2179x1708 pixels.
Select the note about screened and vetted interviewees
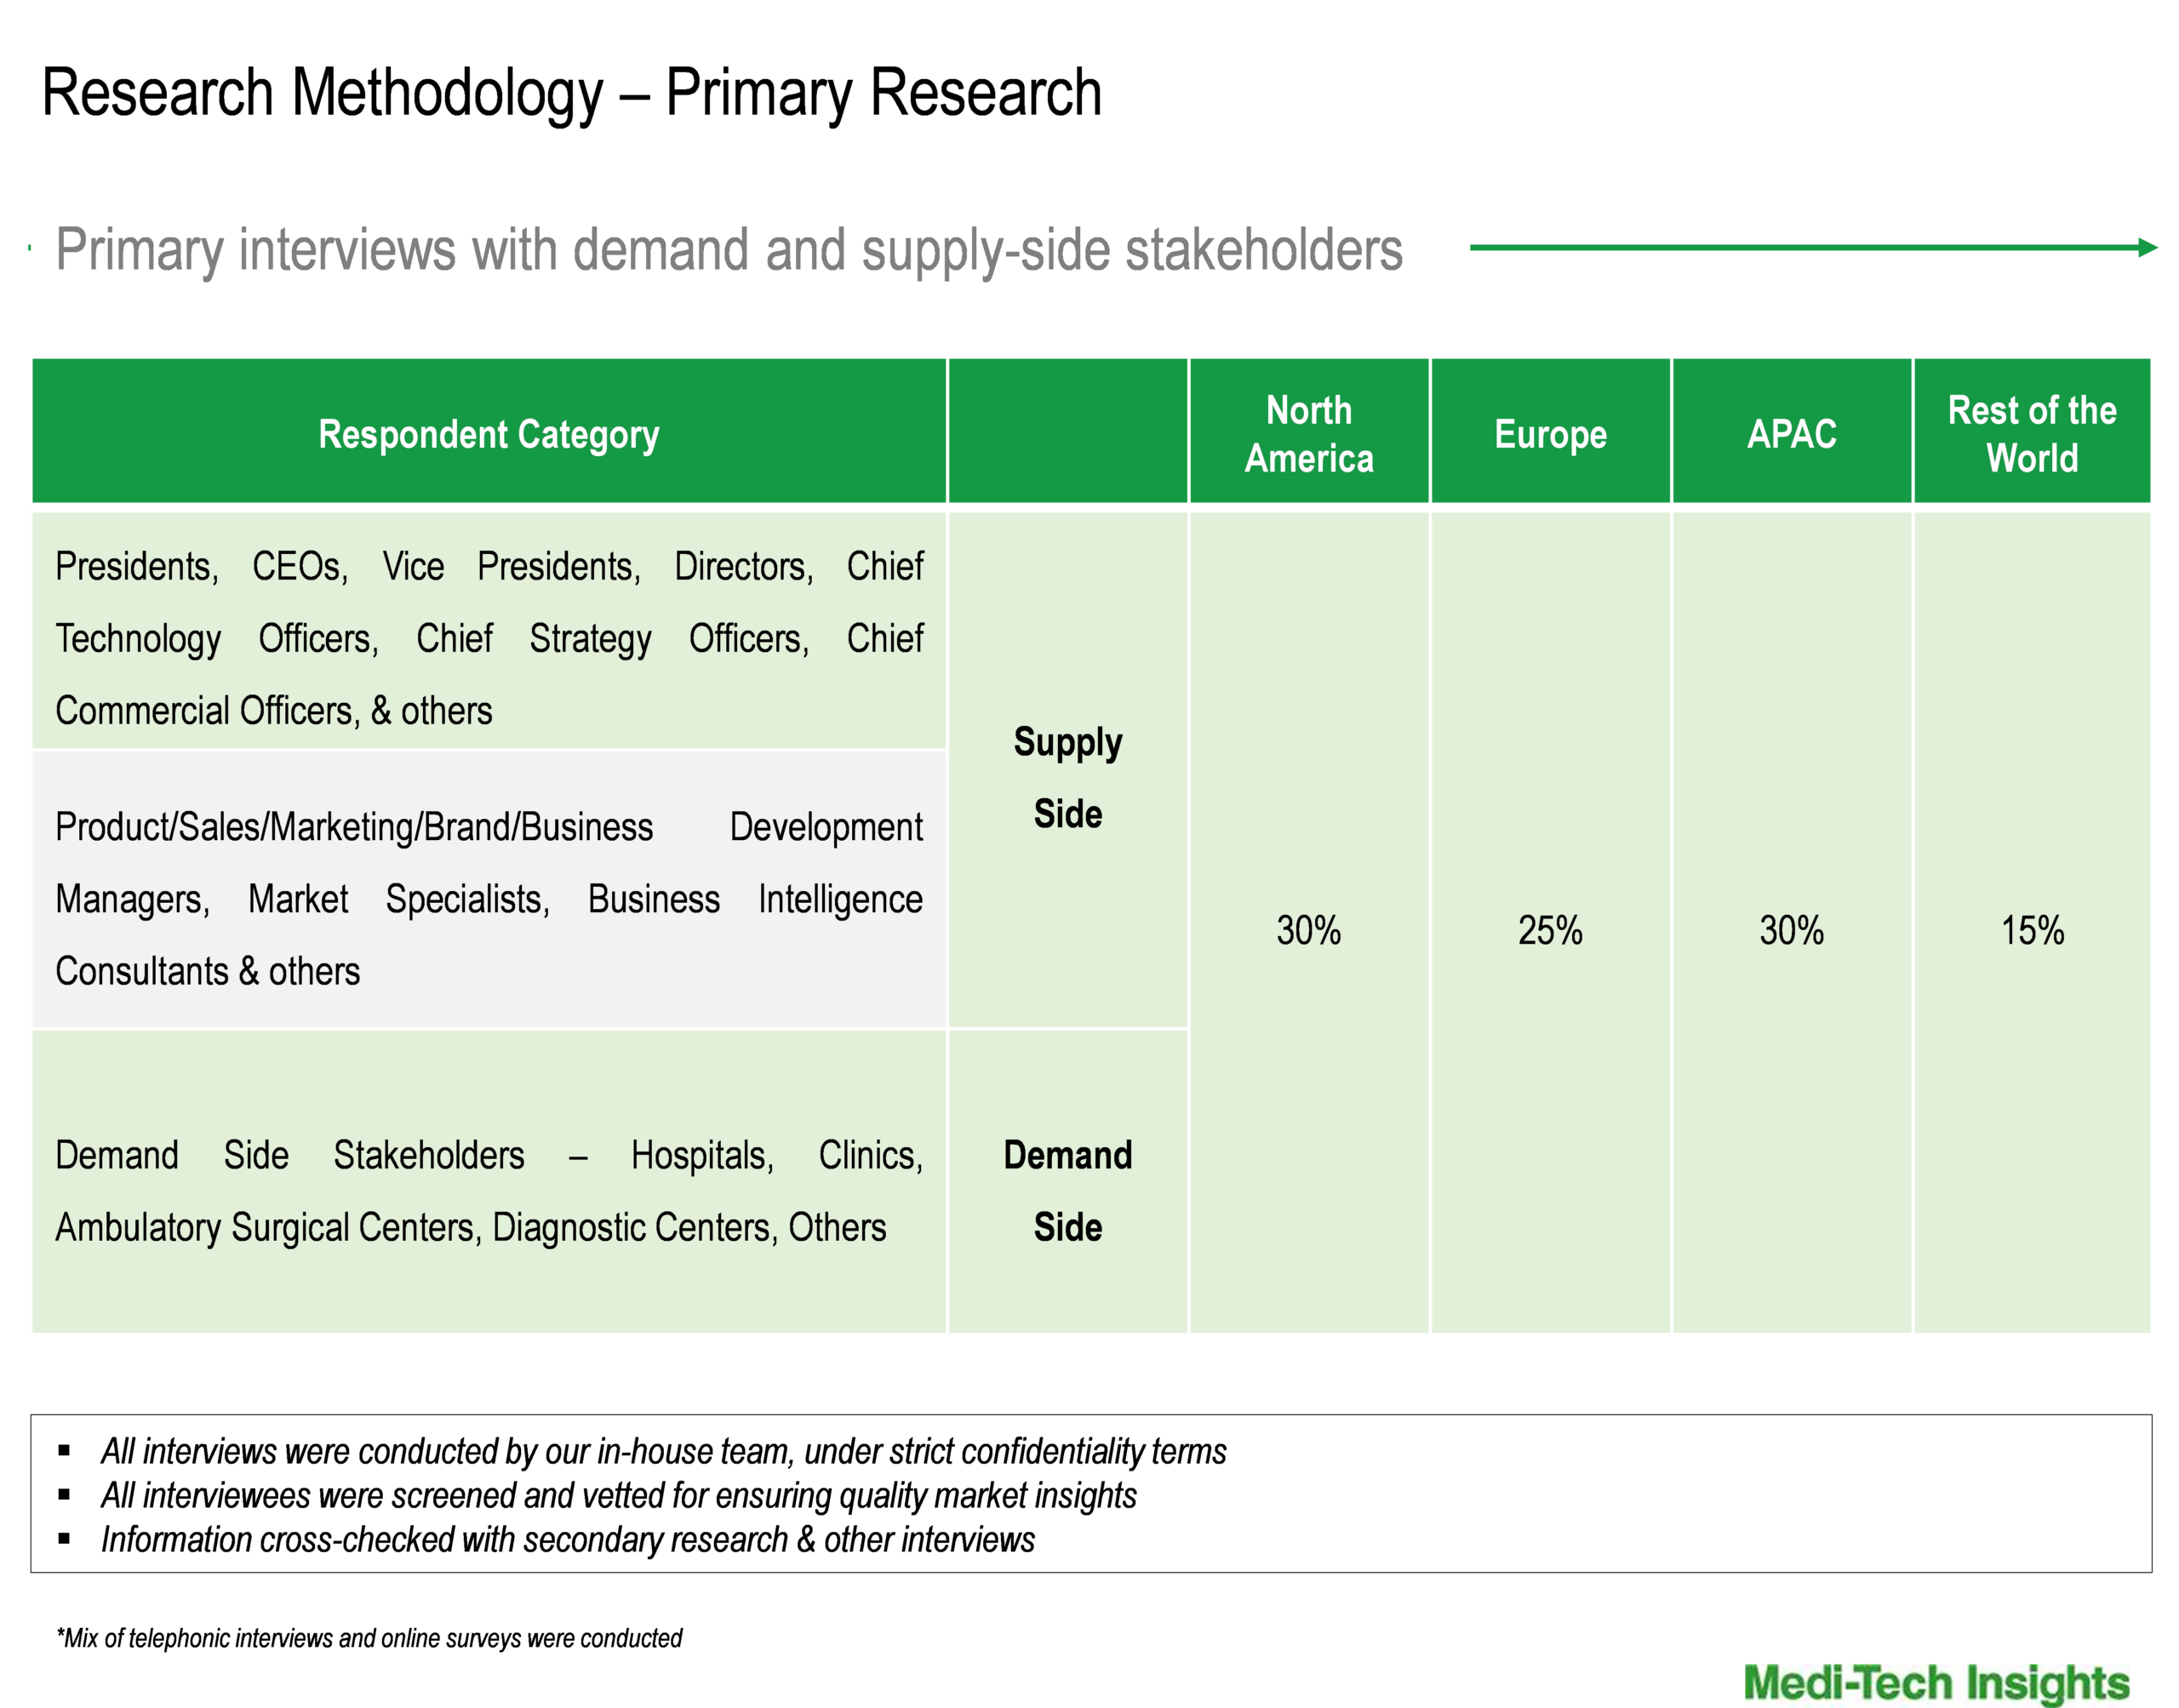point(618,1495)
